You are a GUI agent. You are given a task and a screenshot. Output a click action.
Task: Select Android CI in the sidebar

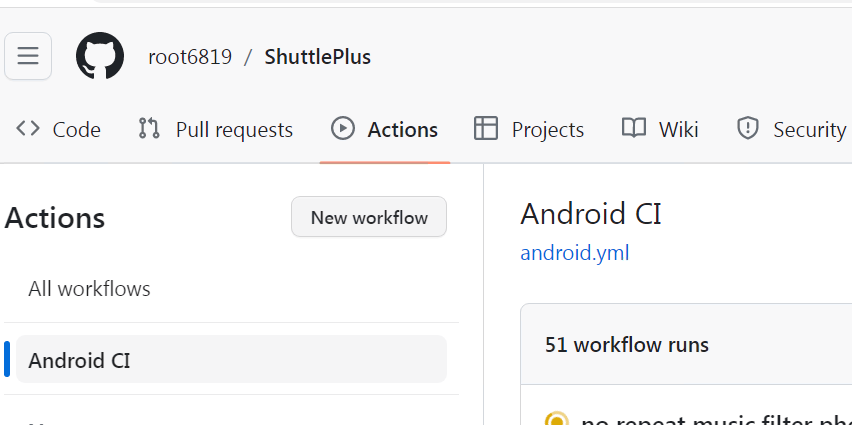pyautogui.click(x=79, y=360)
